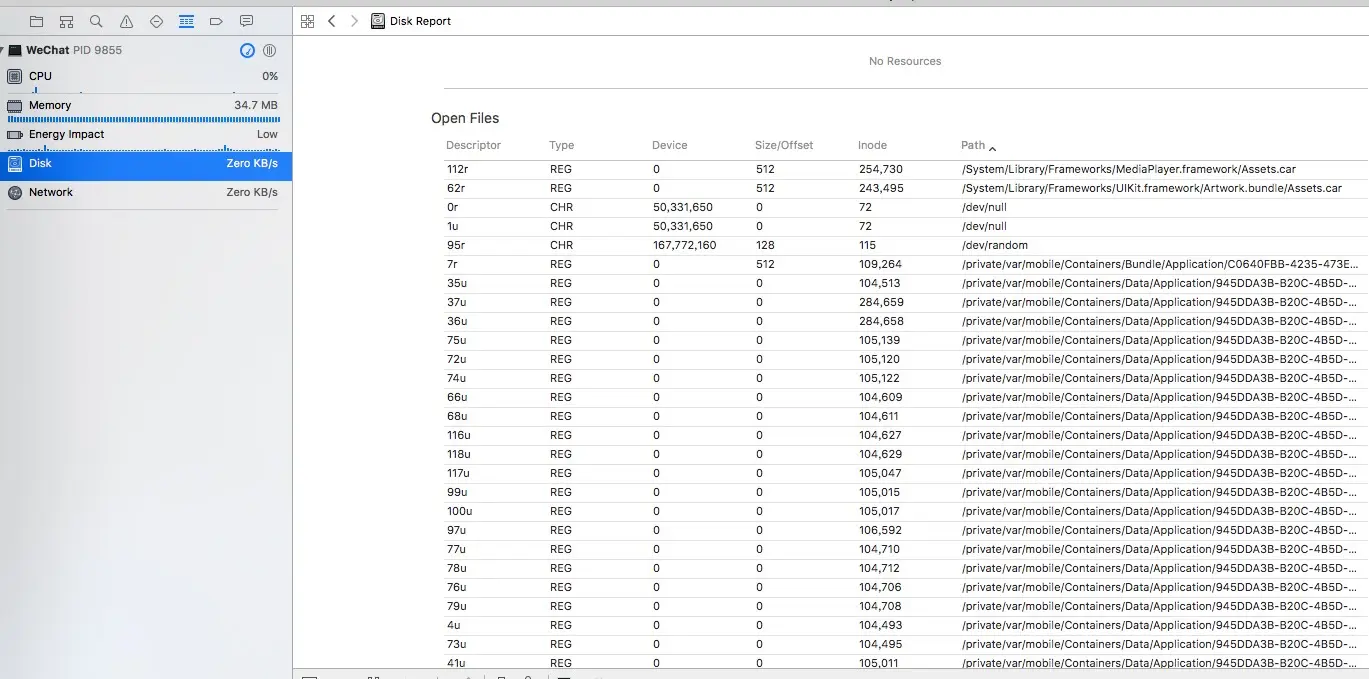
Task: Open the Breakpoint navigator flag icon
Action: [215, 20]
